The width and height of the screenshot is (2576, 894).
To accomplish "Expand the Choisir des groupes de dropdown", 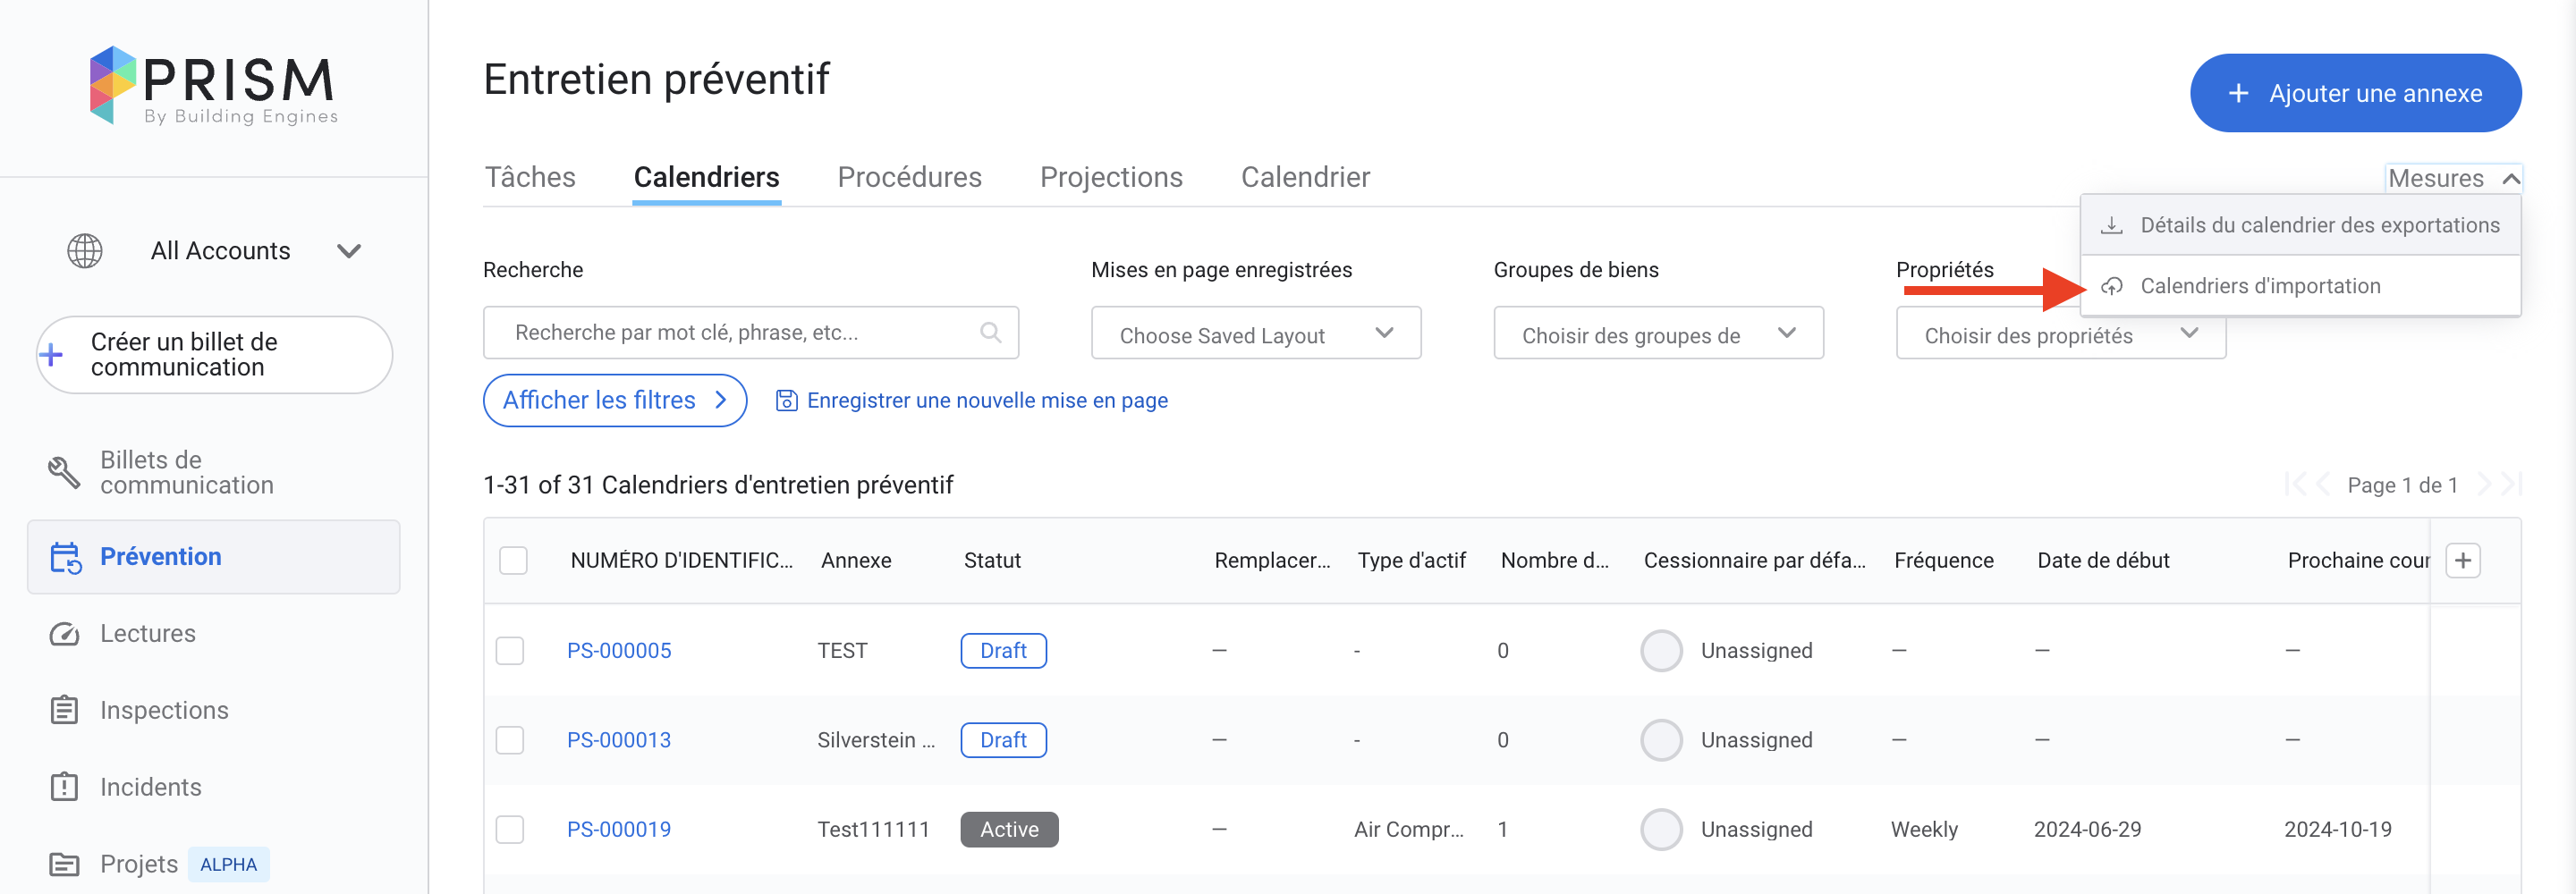I will [1657, 334].
